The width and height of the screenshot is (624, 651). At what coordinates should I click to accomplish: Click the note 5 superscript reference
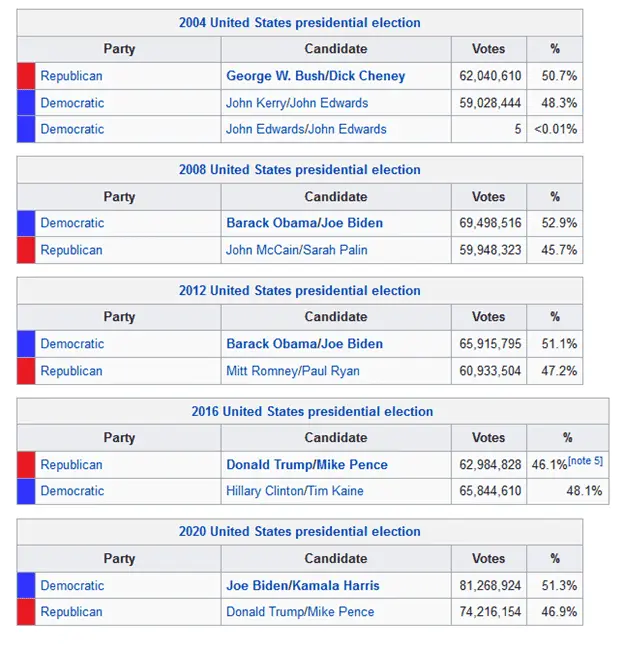[x=586, y=461]
